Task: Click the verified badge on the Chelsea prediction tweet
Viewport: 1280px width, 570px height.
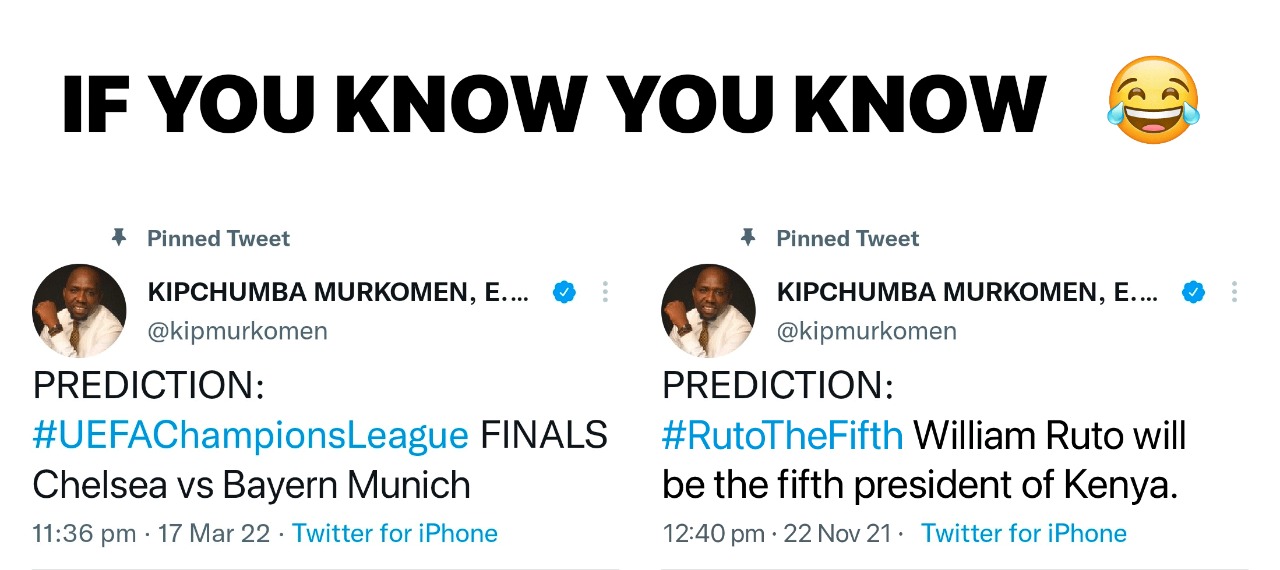Action: coord(564,292)
